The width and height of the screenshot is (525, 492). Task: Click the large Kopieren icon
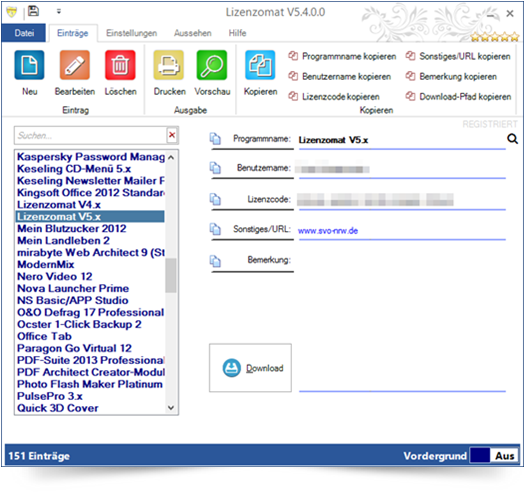(260, 65)
